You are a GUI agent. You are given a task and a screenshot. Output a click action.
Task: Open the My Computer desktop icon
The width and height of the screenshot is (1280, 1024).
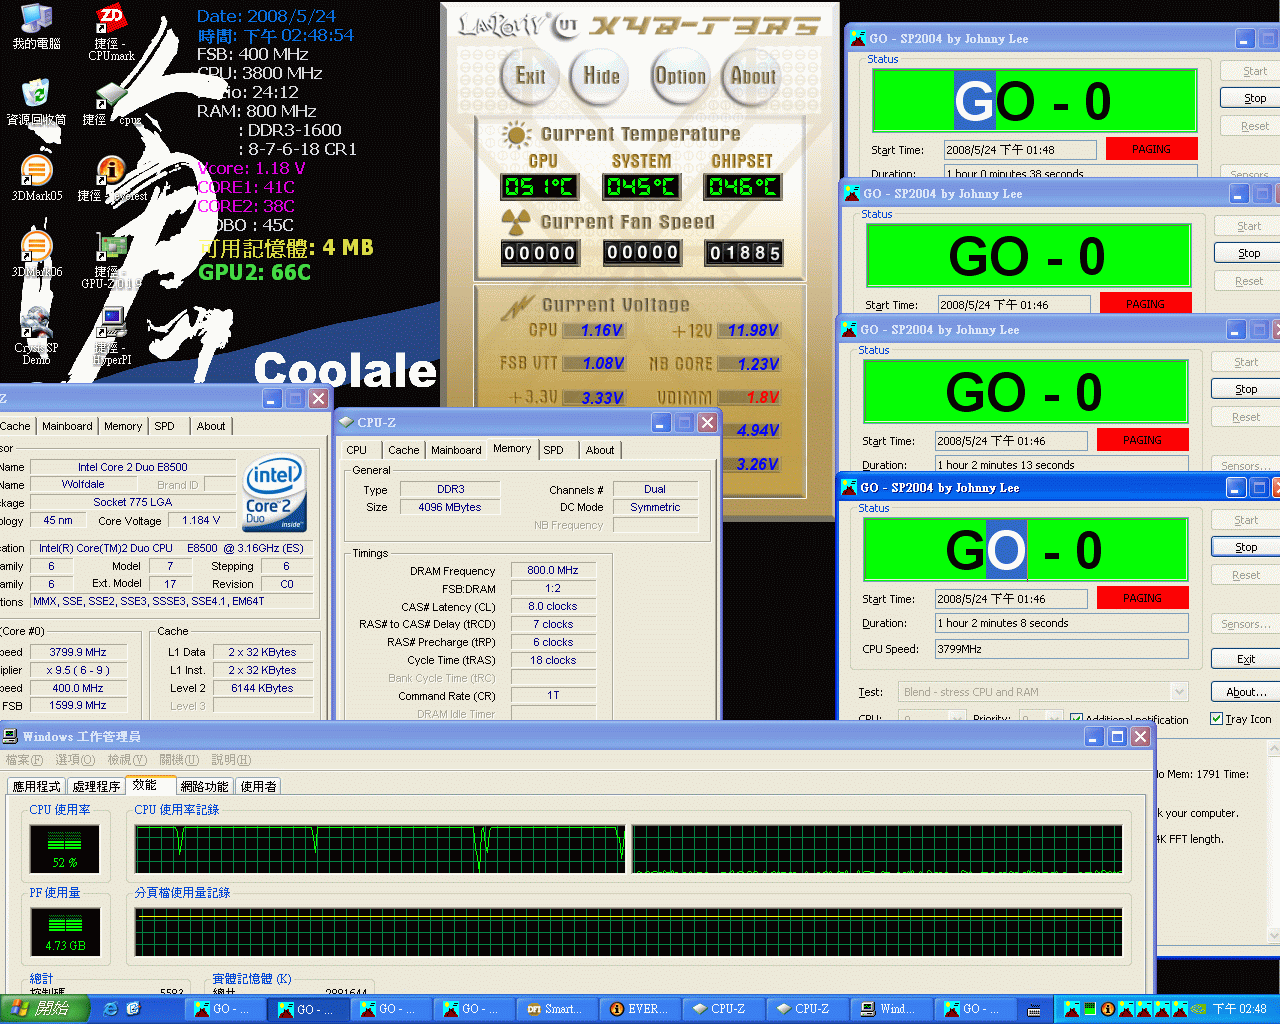tap(36, 22)
